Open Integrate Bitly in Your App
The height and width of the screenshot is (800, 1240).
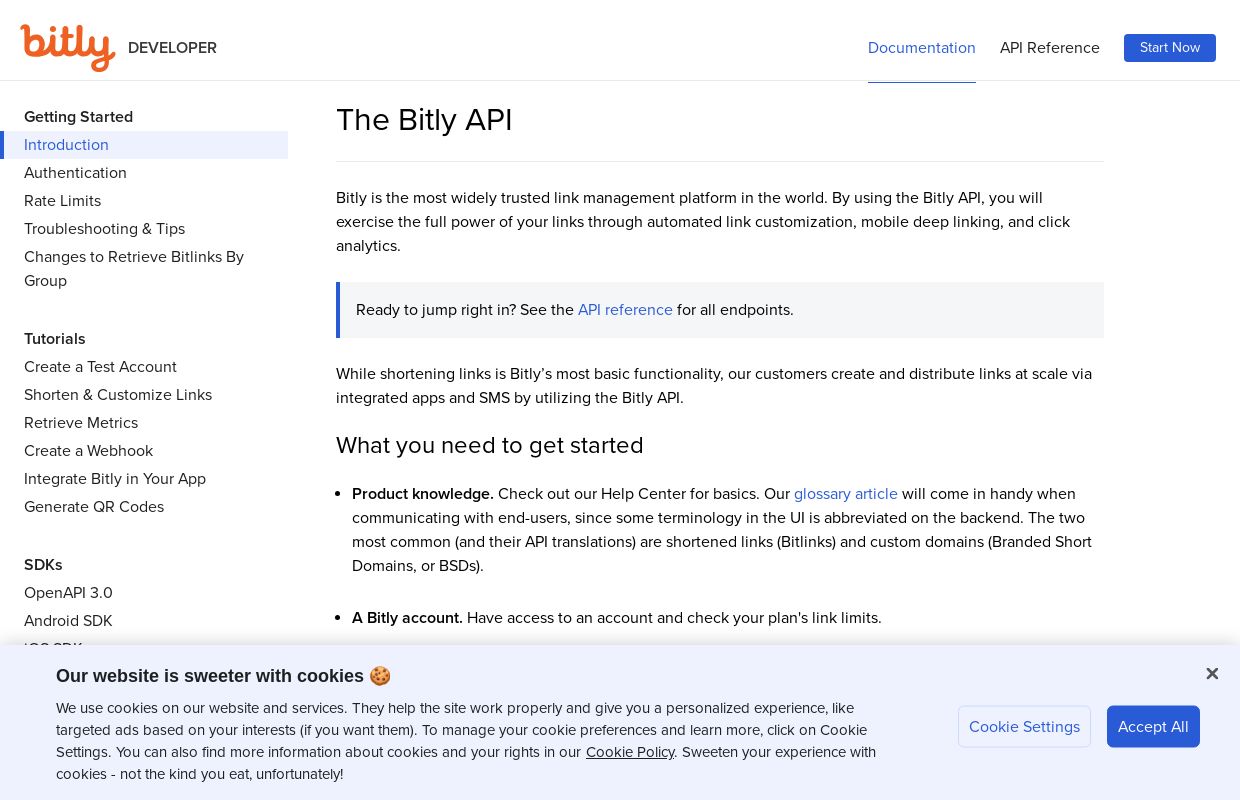(x=115, y=479)
